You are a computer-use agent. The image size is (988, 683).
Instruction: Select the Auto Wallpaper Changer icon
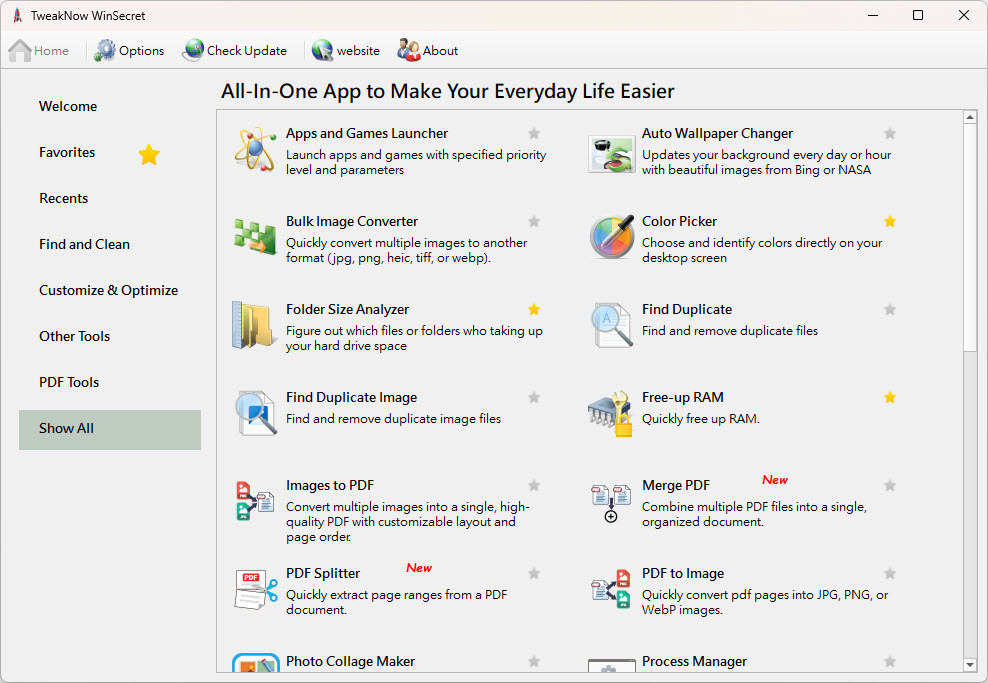[611, 152]
